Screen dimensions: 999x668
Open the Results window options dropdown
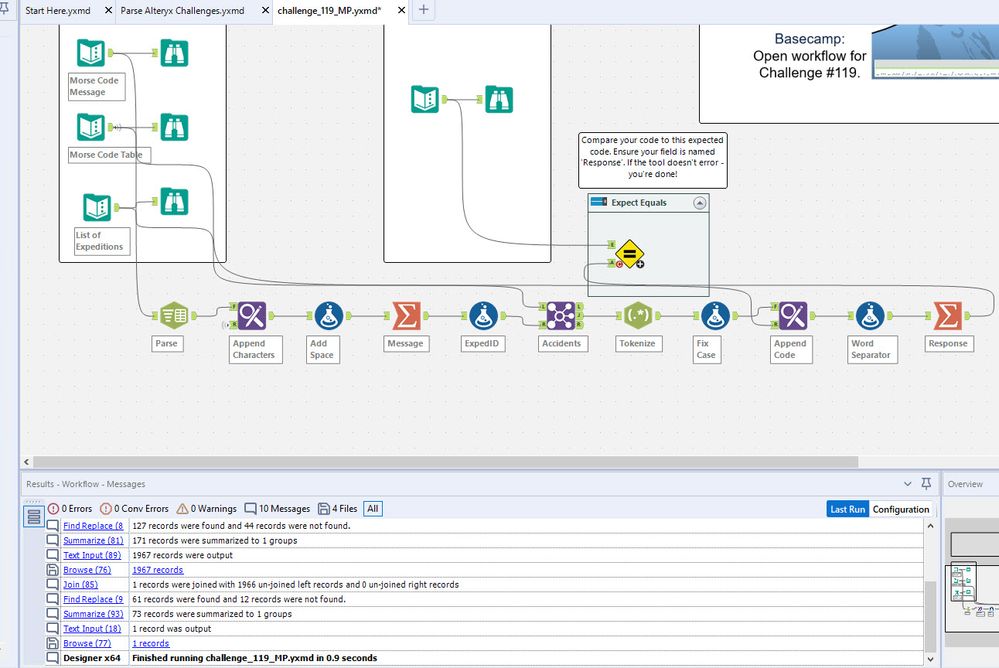point(907,484)
